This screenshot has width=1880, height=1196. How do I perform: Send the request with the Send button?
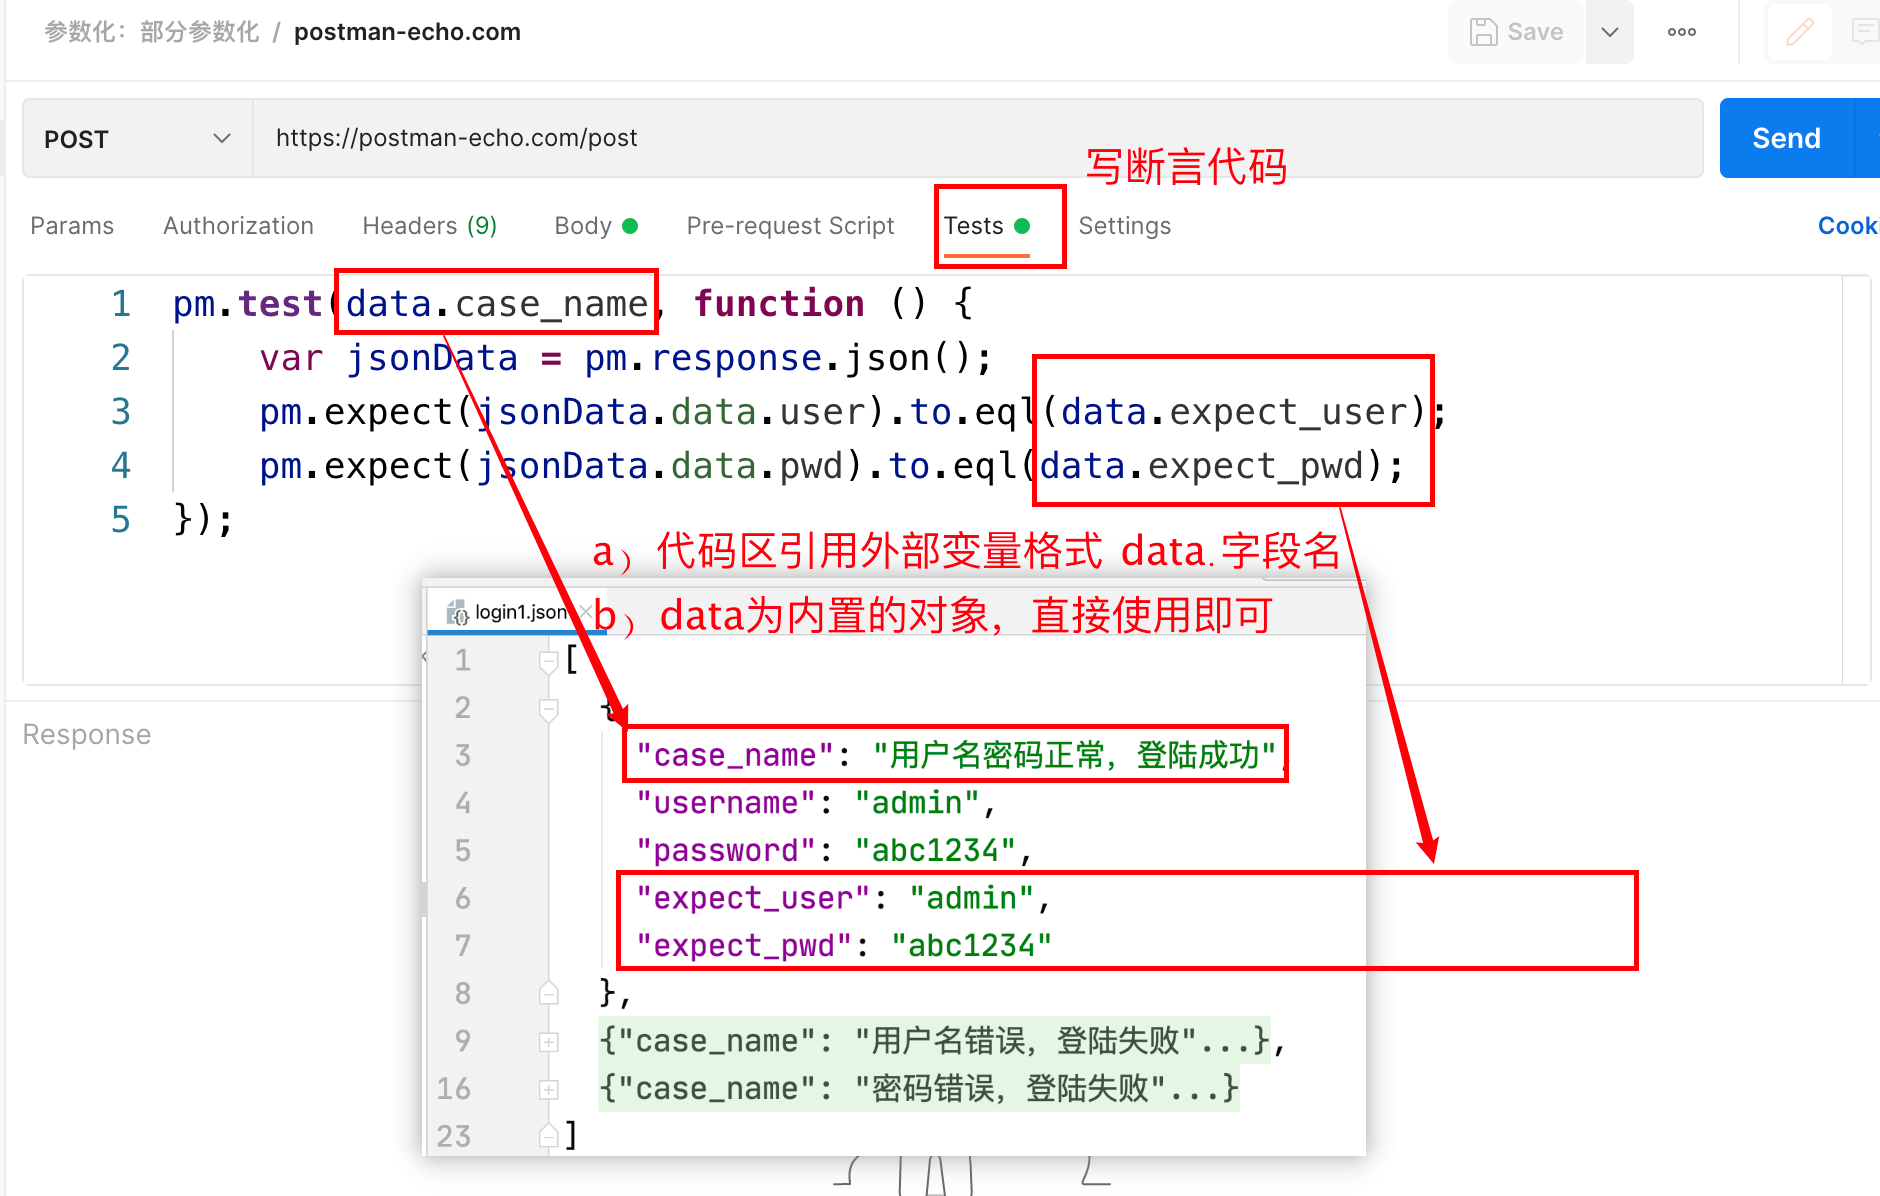pyautogui.click(x=1786, y=138)
